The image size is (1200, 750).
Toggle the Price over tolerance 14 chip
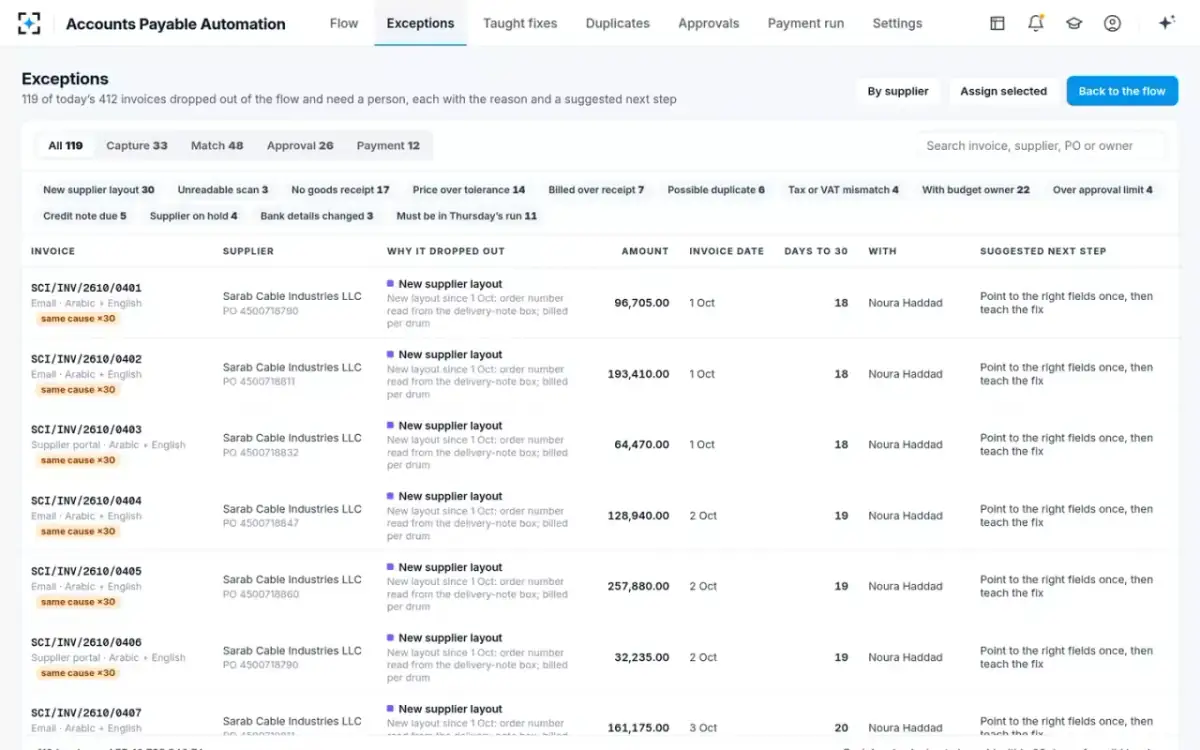point(469,190)
